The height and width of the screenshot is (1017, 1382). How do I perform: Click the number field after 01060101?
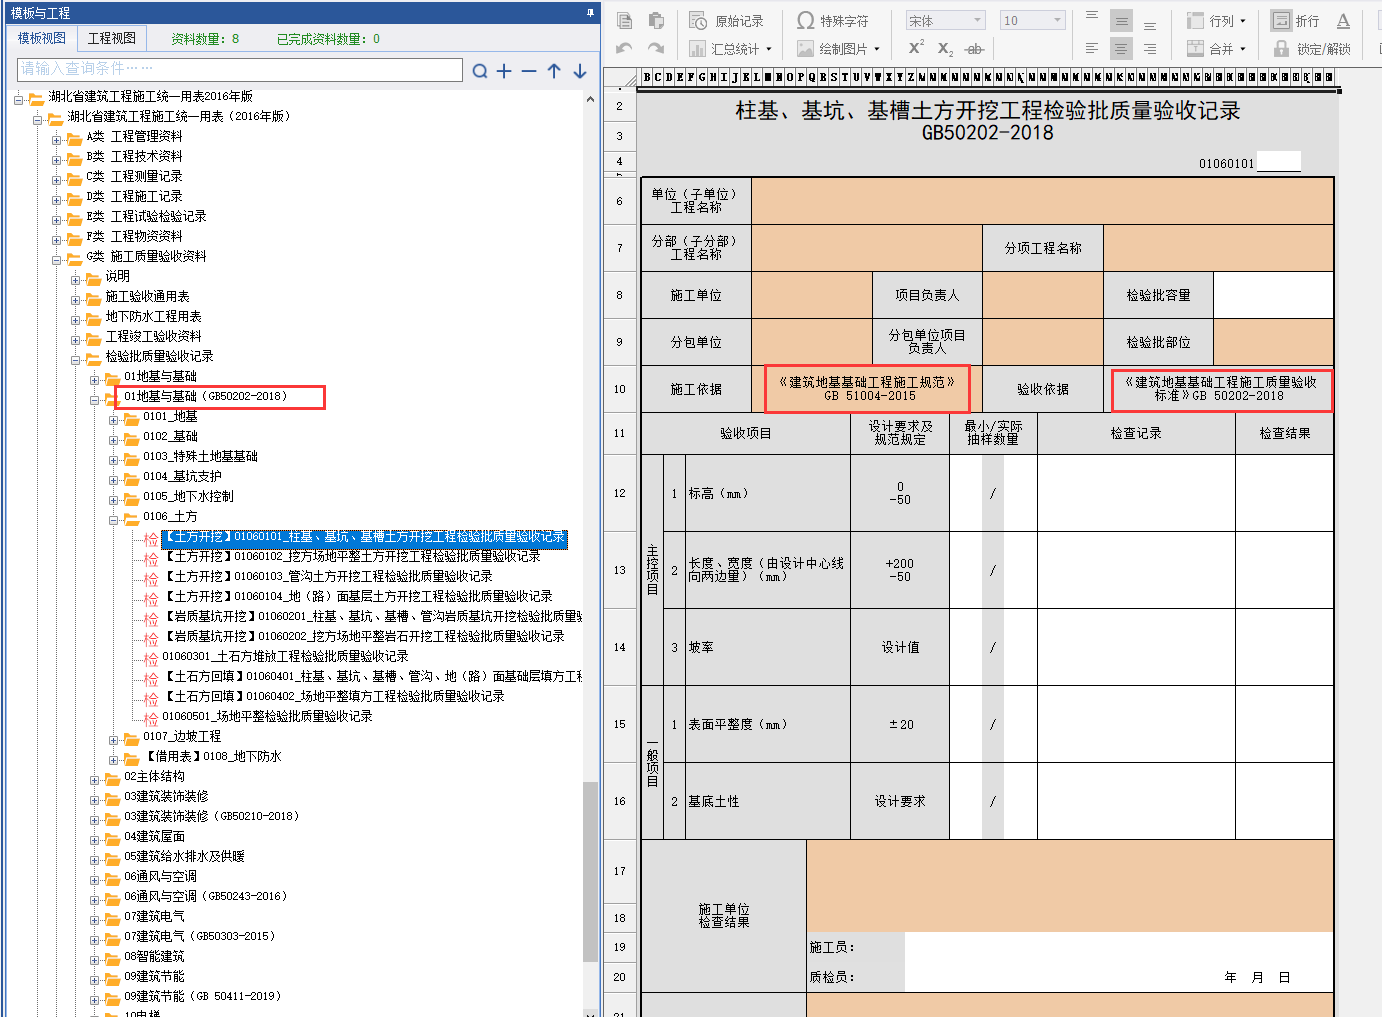[x=1278, y=162]
